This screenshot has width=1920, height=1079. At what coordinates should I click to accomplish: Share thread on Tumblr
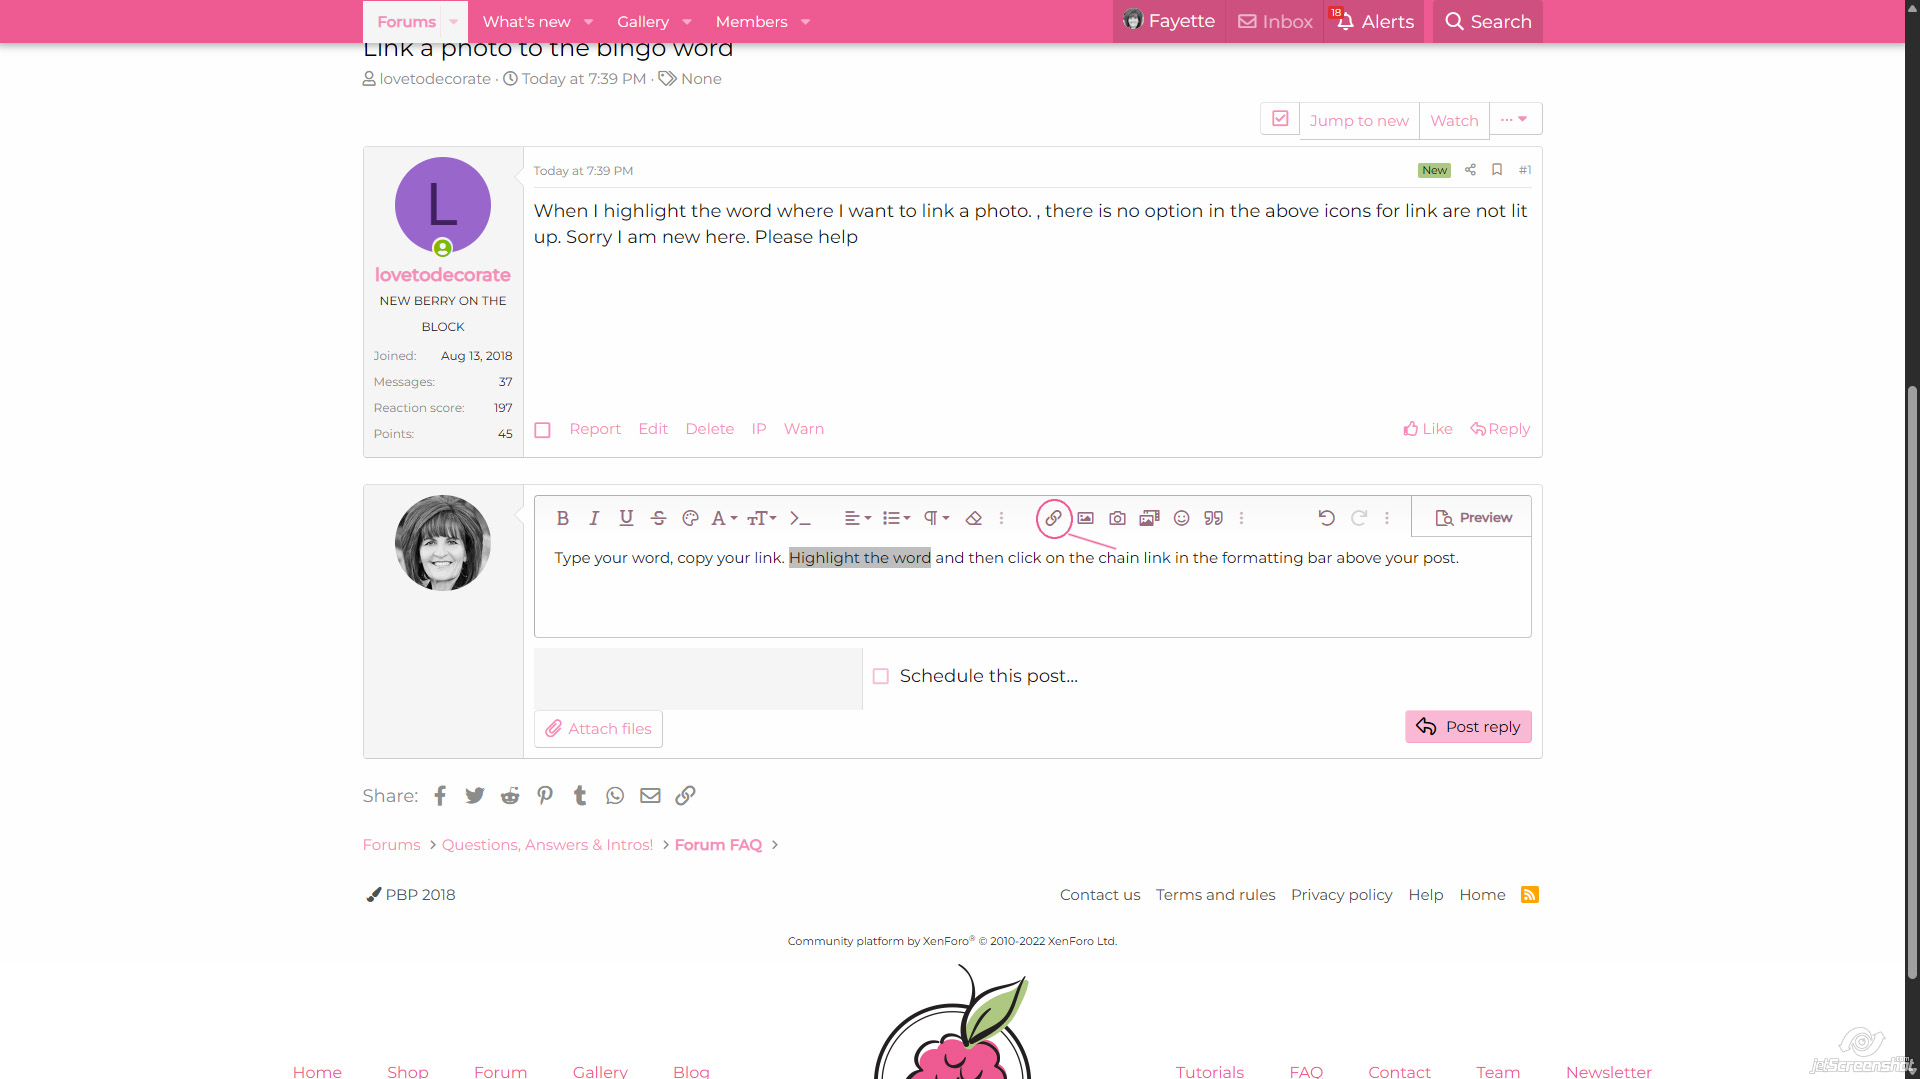point(580,796)
